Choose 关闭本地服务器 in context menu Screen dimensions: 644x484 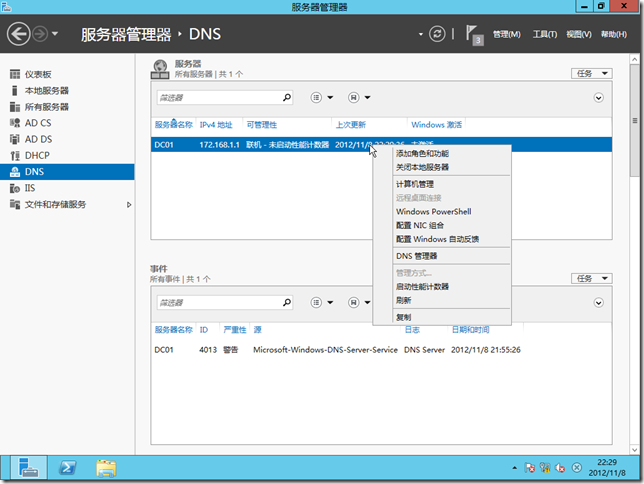point(442,167)
